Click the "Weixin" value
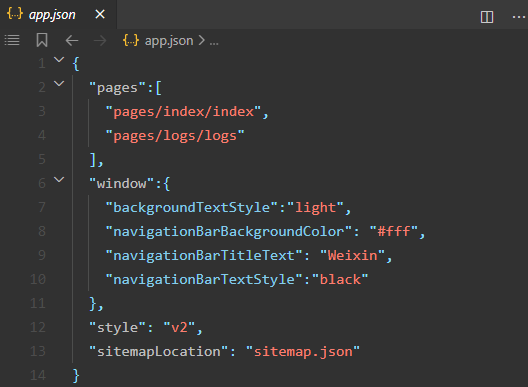528x387 pixels. [352, 255]
